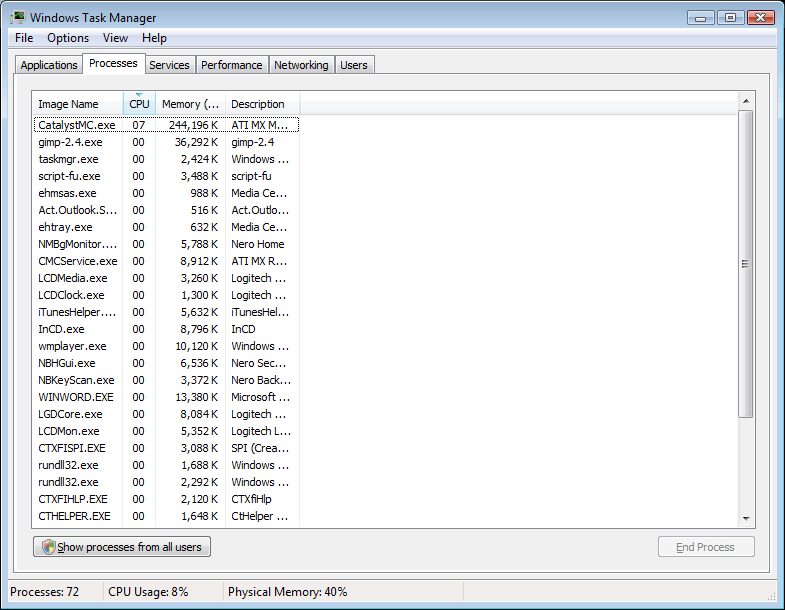Select the wmplayer.exe process
Screen dimensions: 785x610
point(166,347)
